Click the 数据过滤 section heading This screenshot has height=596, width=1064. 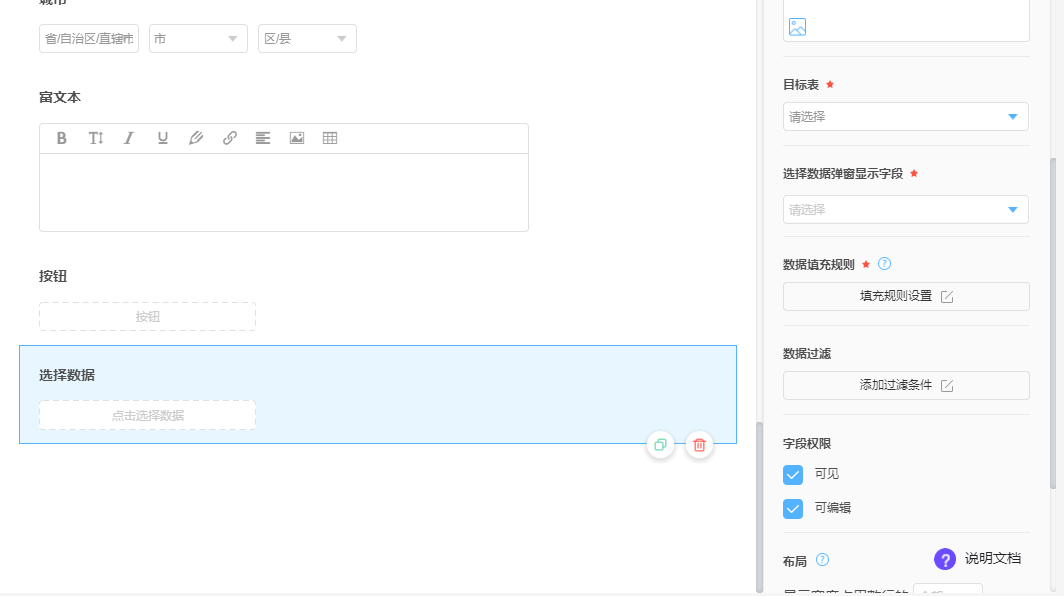(x=807, y=354)
